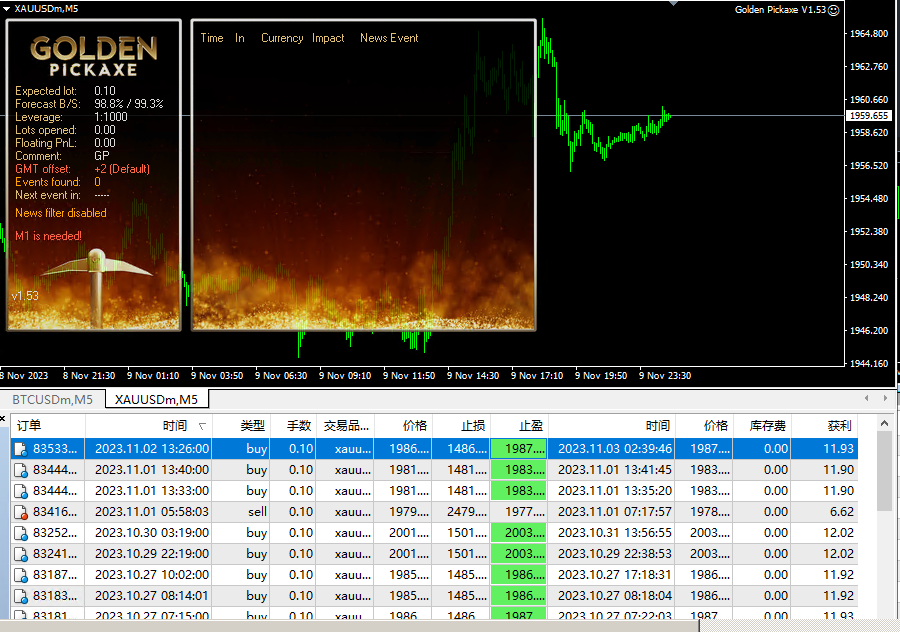900x632 pixels.
Task: Sort by the 库存费 column header
Action: [762, 425]
